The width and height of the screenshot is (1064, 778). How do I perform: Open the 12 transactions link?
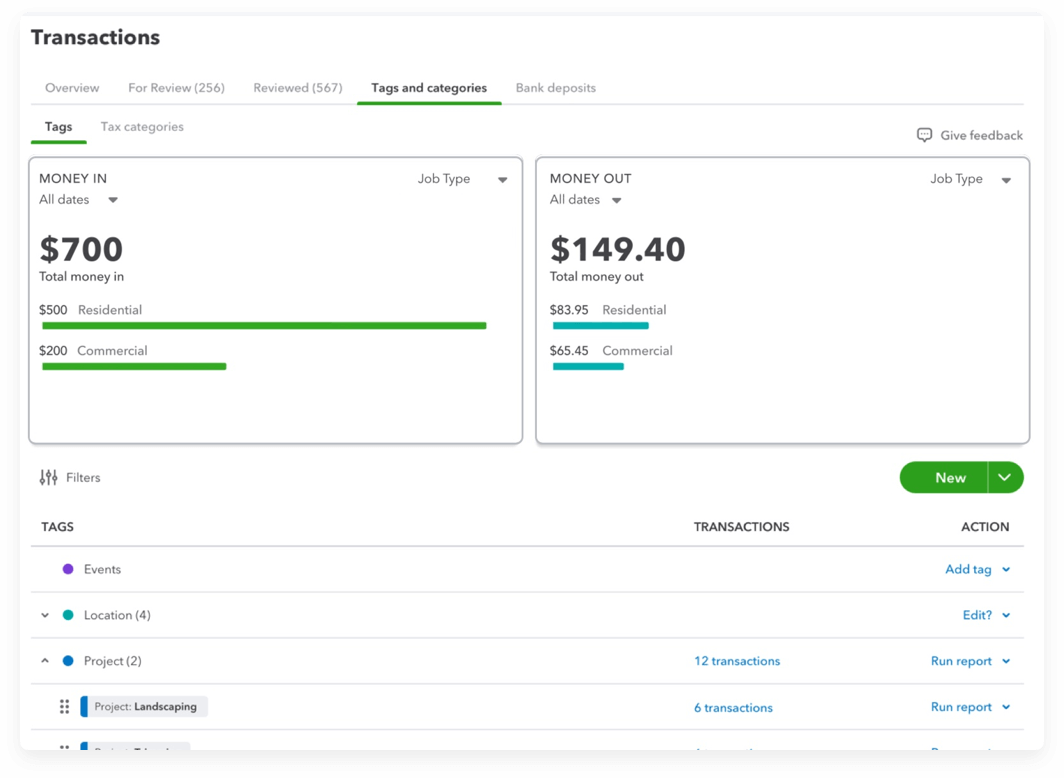(x=737, y=661)
